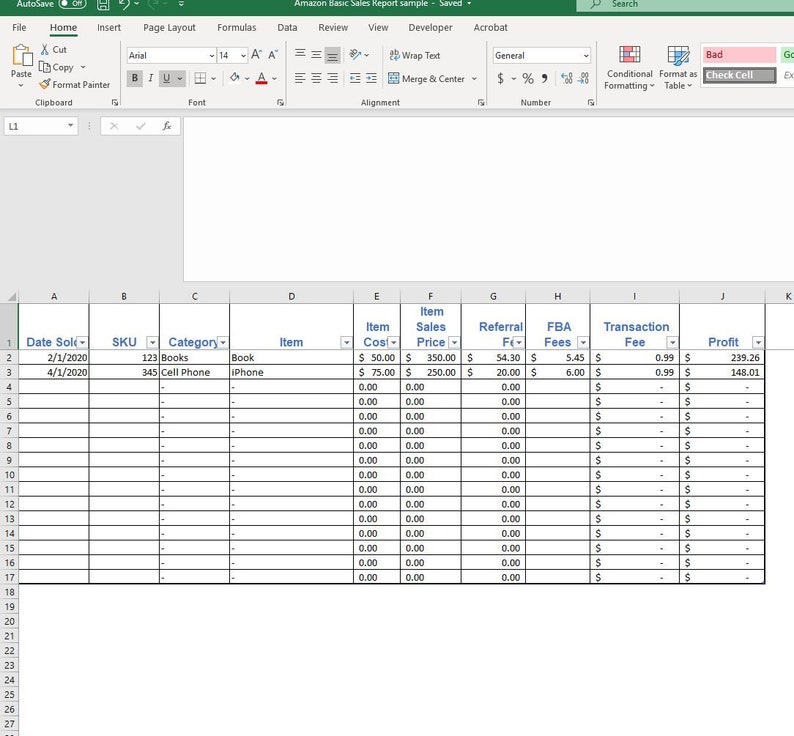Select cell containing iPhone
Screen dimensions: 794x736
pyautogui.click(x=291, y=372)
